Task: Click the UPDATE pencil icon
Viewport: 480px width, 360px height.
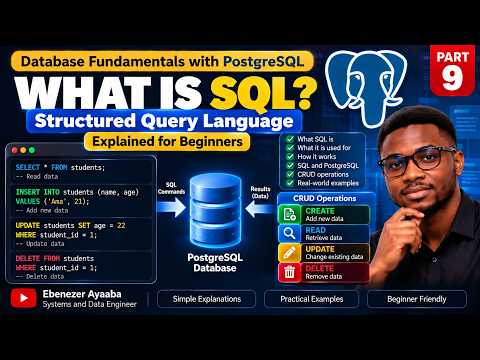Action: [289, 253]
